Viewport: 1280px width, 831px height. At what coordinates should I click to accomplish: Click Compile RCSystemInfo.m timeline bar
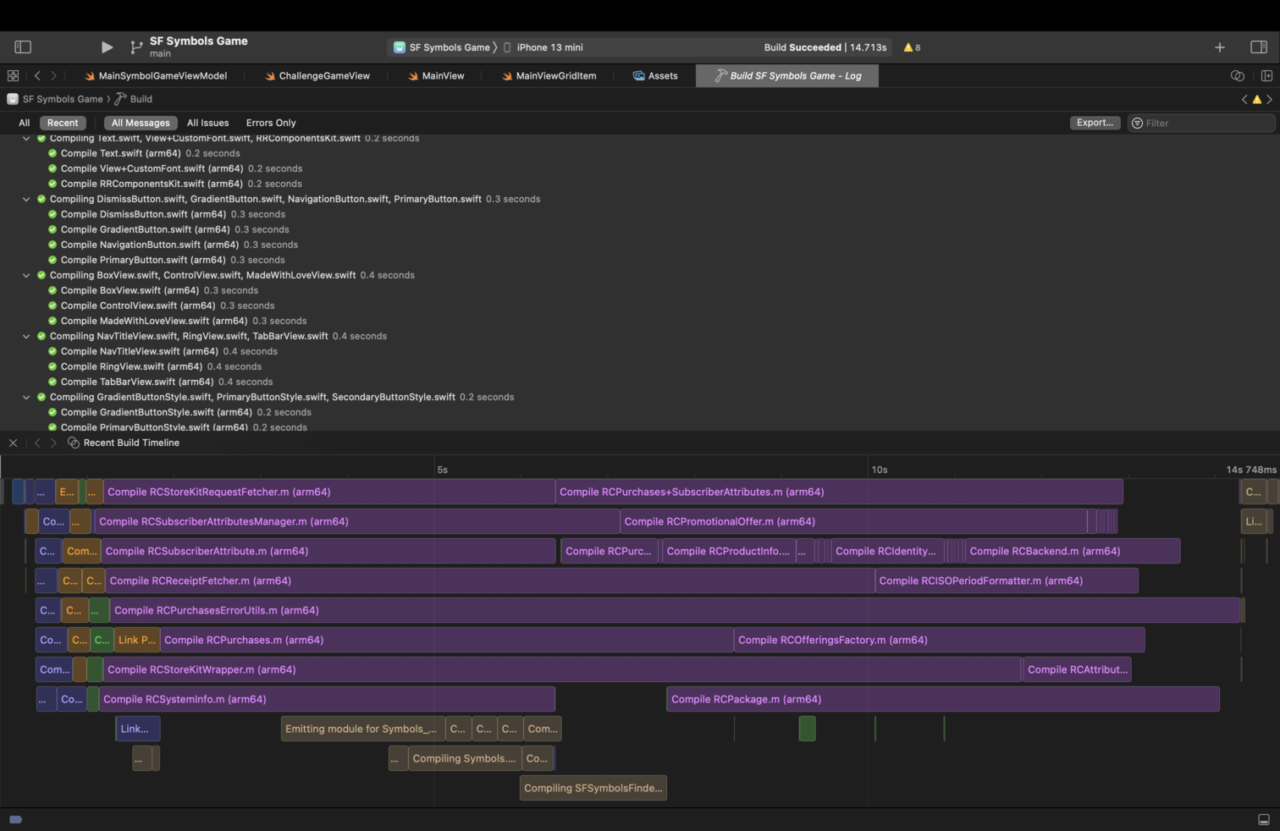pos(327,699)
